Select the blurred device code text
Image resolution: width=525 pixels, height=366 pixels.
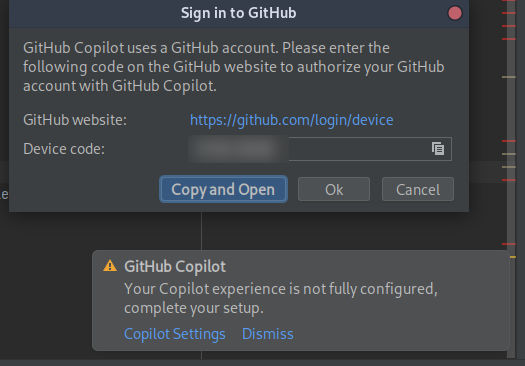(238, 149)
